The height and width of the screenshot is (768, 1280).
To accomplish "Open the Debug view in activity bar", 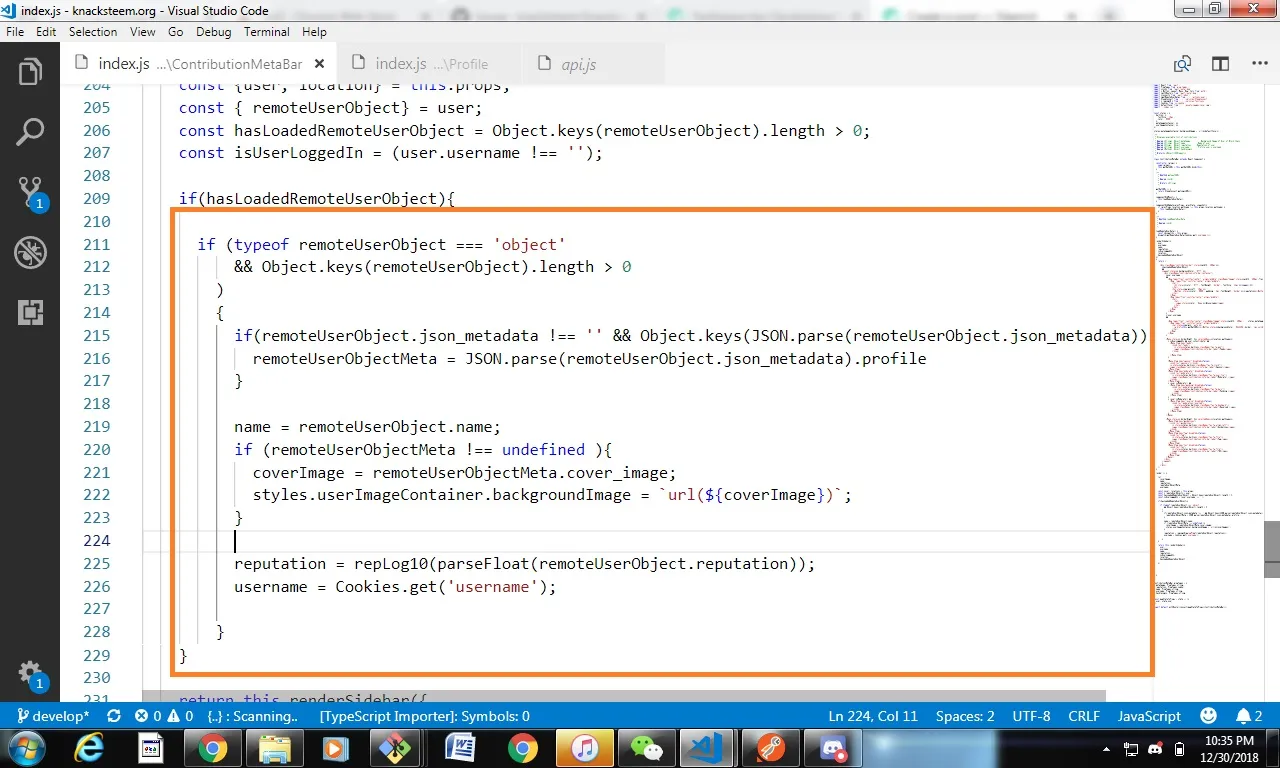I will coord(30,253).
